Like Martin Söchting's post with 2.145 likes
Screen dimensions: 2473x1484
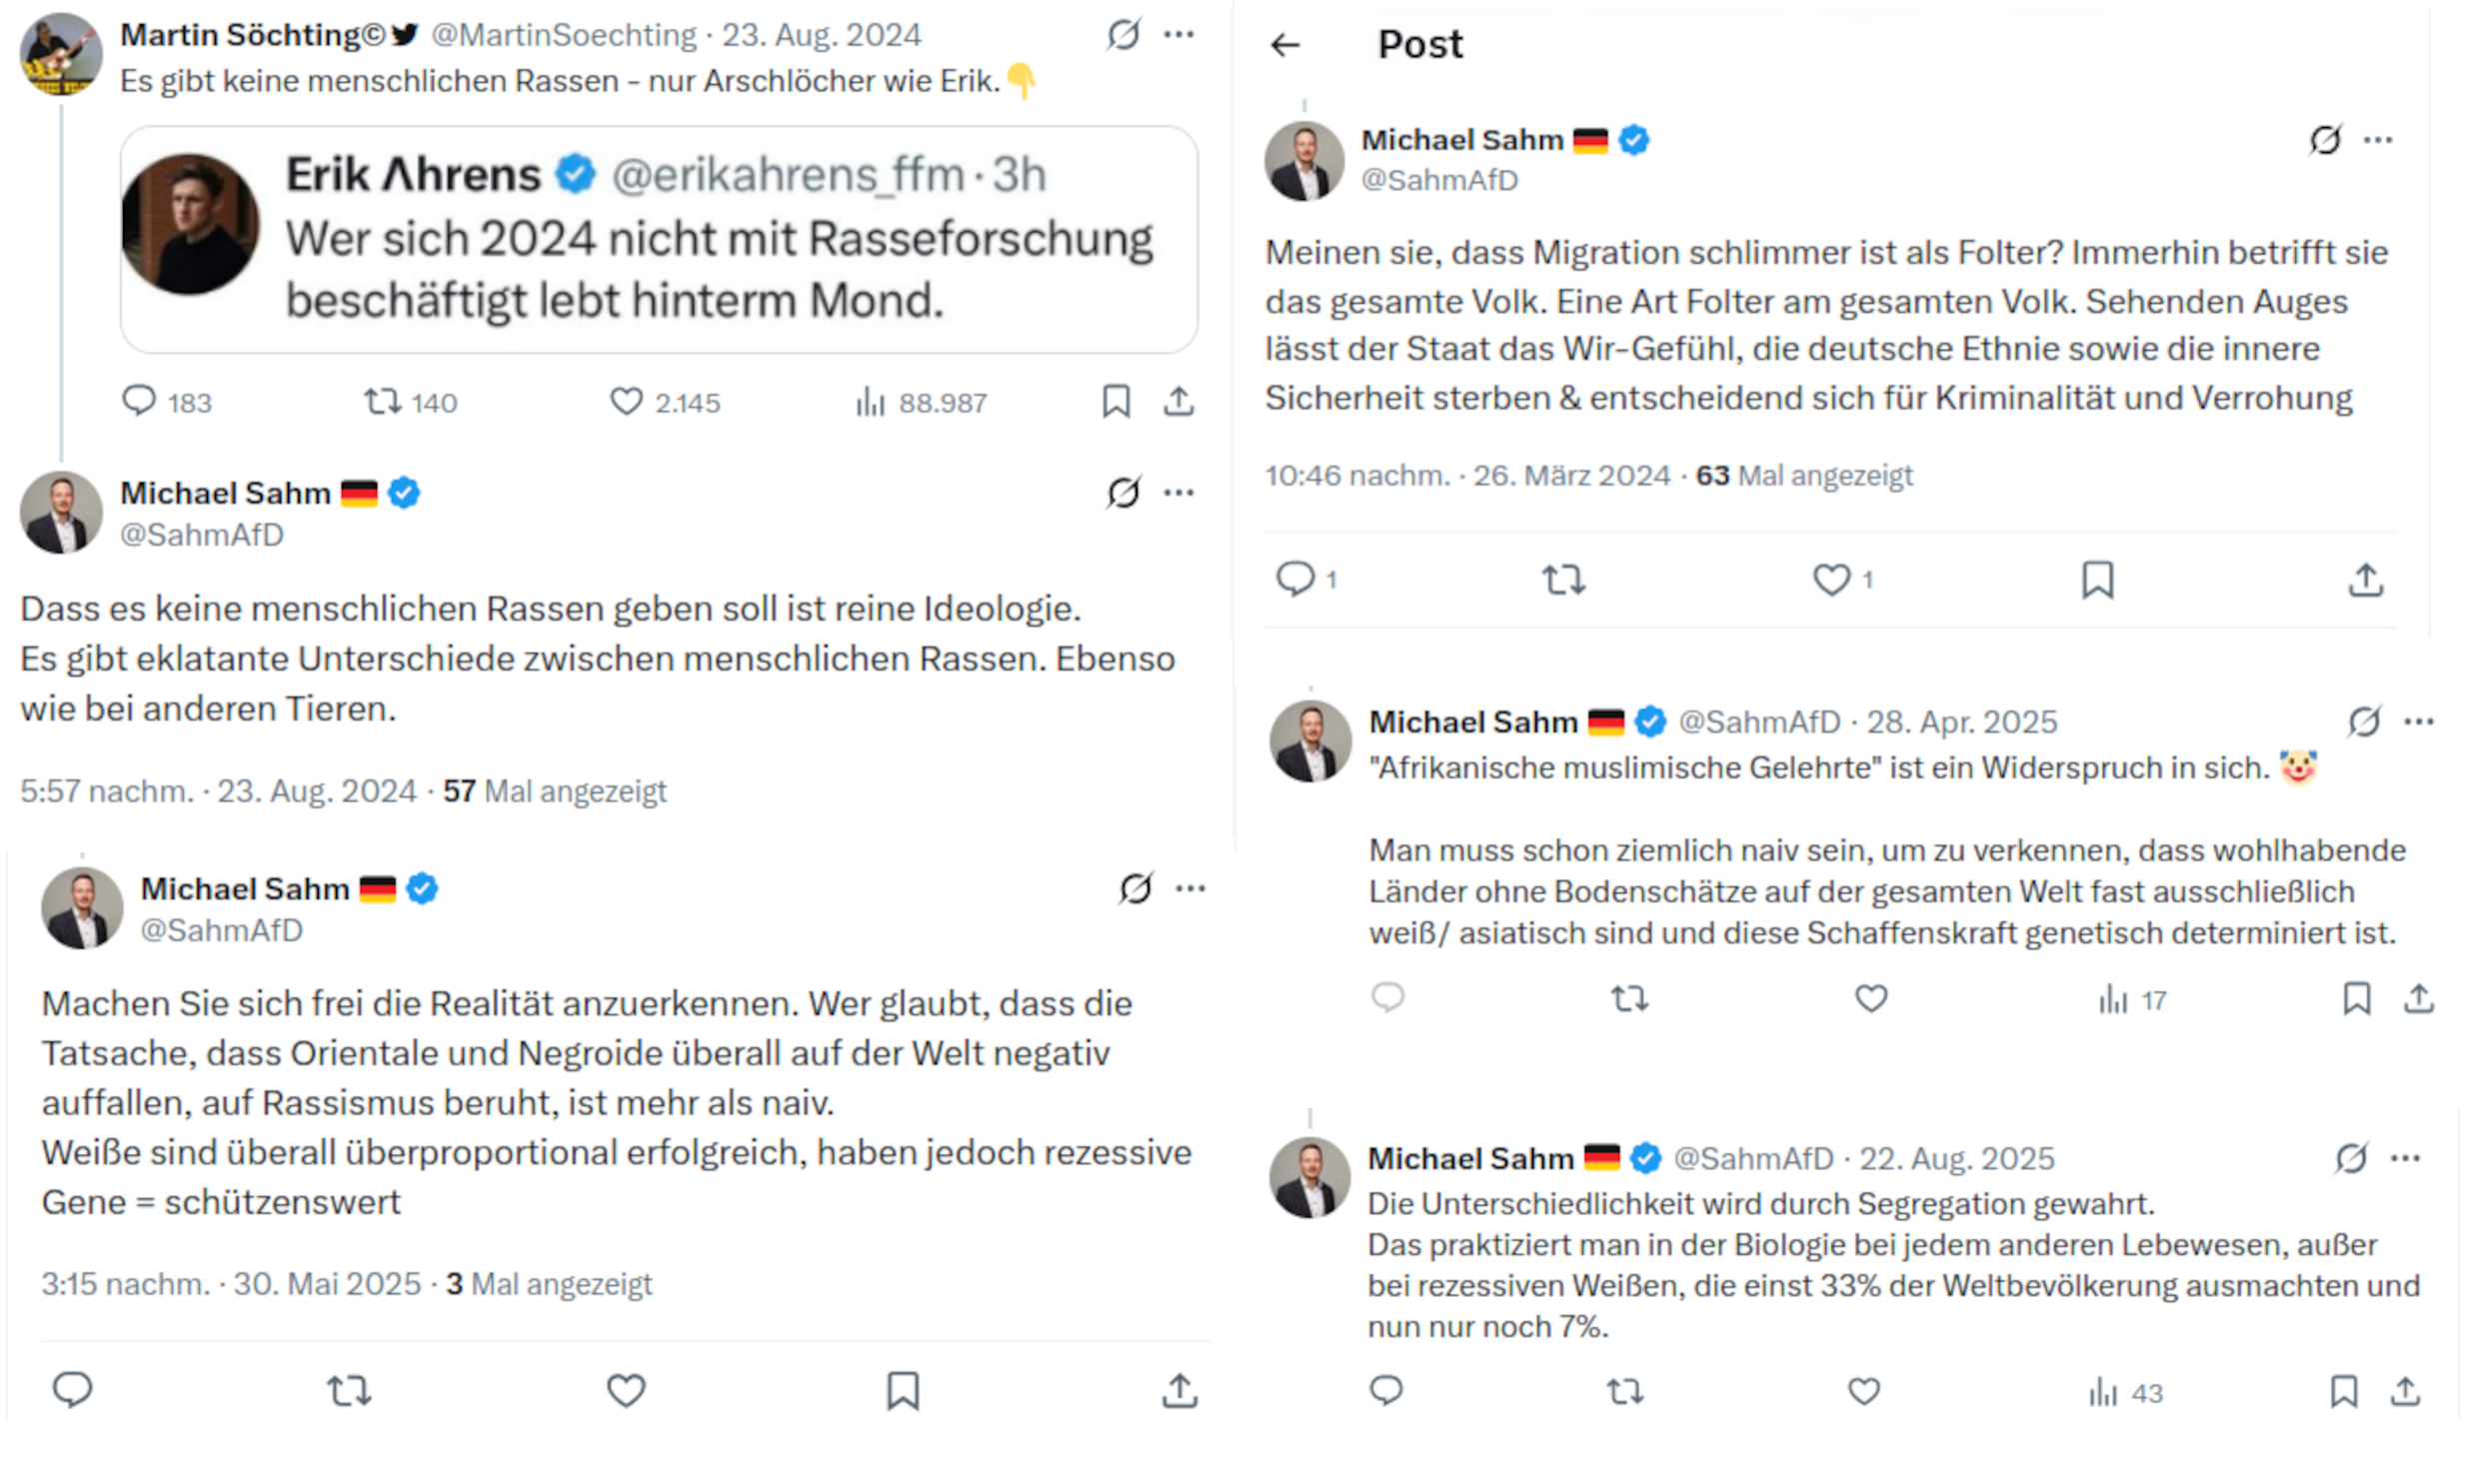pyautogui.click(x=626, y=402)
